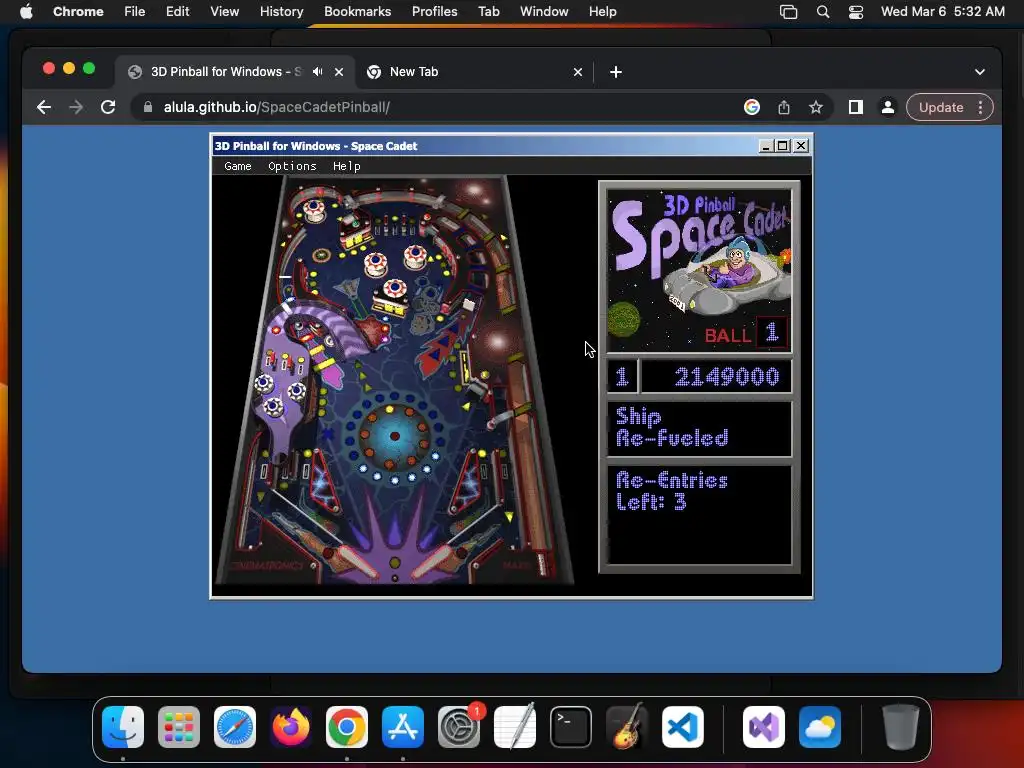Open the Options menu in Pinball
1024x768 pixels.
[x=292, y=166]
